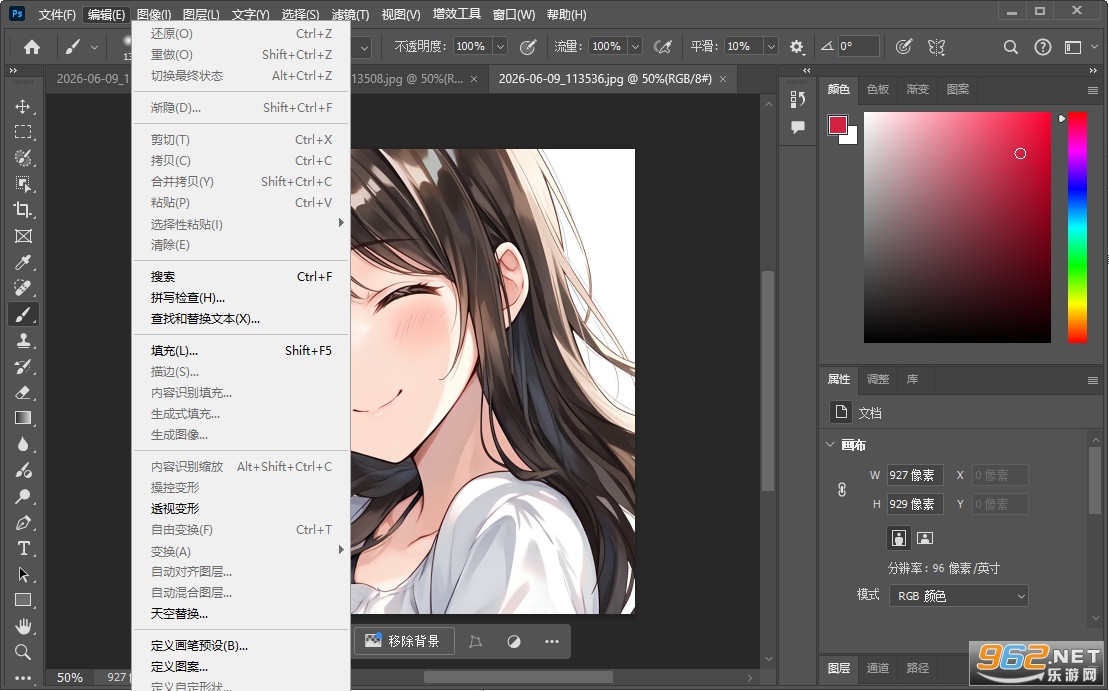Select the Clone Stamp tool
This screenshot has height=691, width=1109.
(x=23, y=340)
